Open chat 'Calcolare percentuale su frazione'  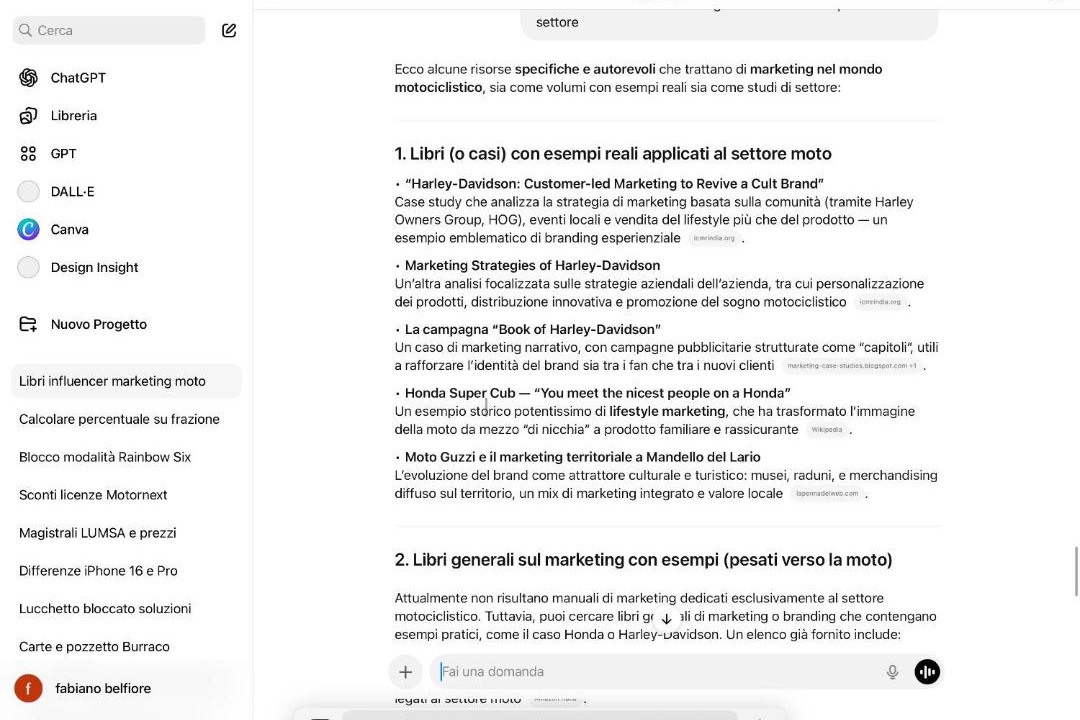(x=119, y=419)
